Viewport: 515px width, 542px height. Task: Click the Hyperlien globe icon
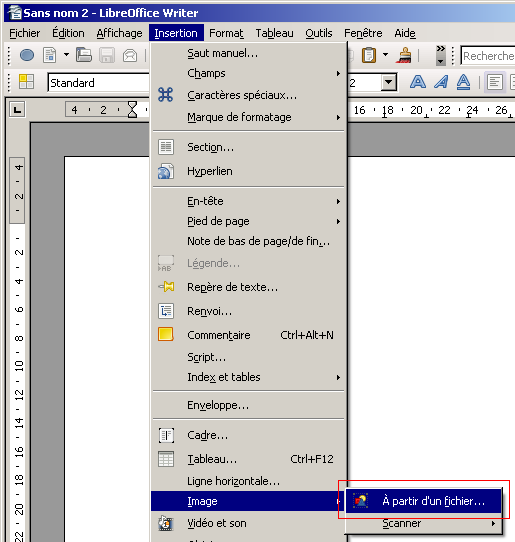pos(166,171)
